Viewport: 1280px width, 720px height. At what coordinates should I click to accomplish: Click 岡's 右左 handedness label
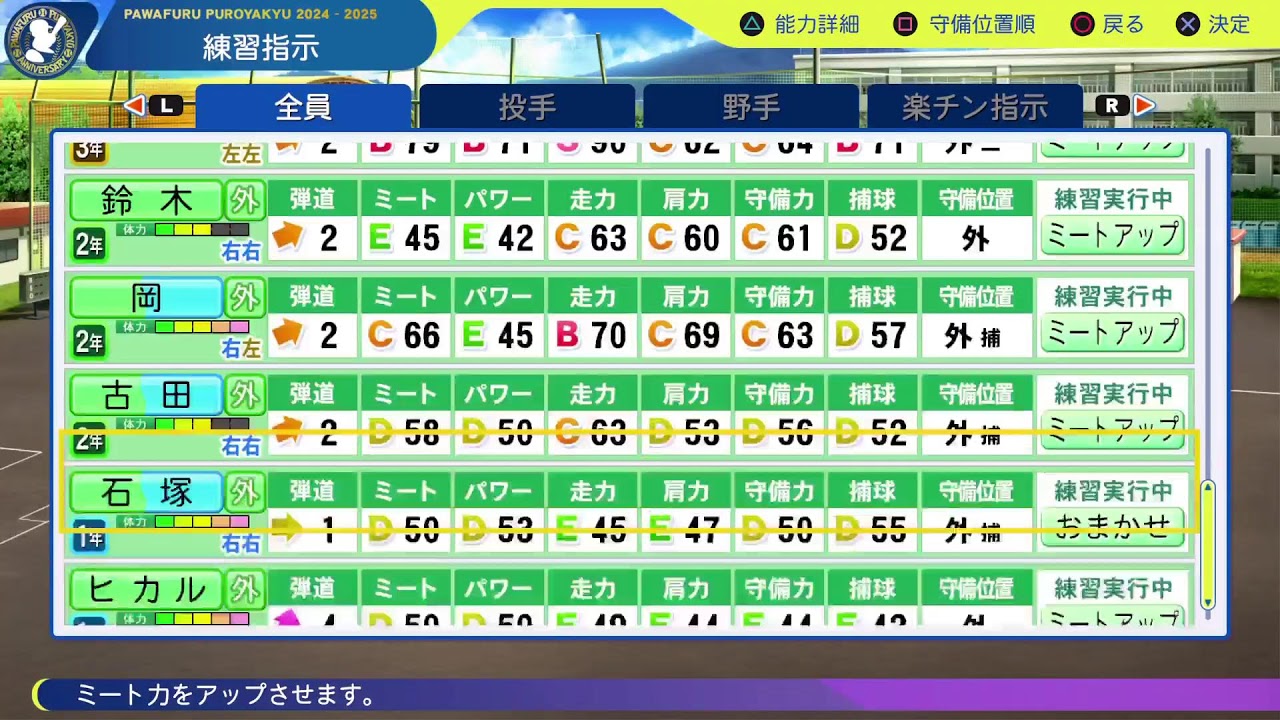tap(241, 348)
